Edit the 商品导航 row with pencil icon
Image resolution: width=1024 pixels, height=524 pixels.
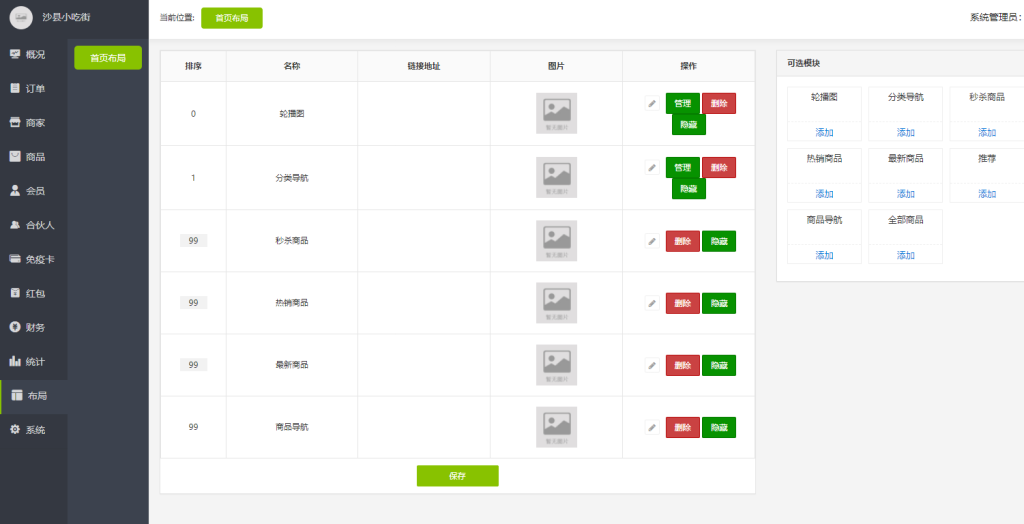(x=652, y=427)
